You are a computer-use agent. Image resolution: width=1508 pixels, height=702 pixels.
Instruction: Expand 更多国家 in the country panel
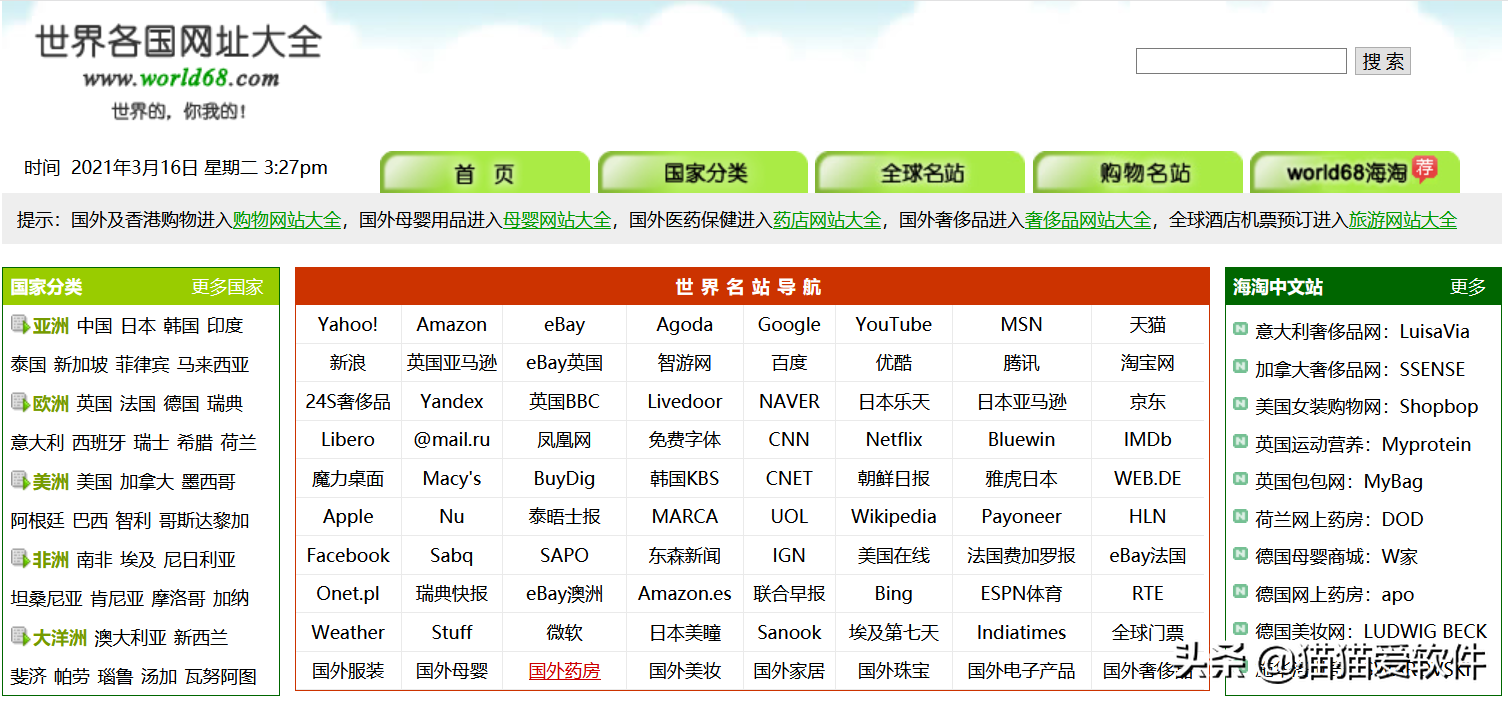(228, 287)
